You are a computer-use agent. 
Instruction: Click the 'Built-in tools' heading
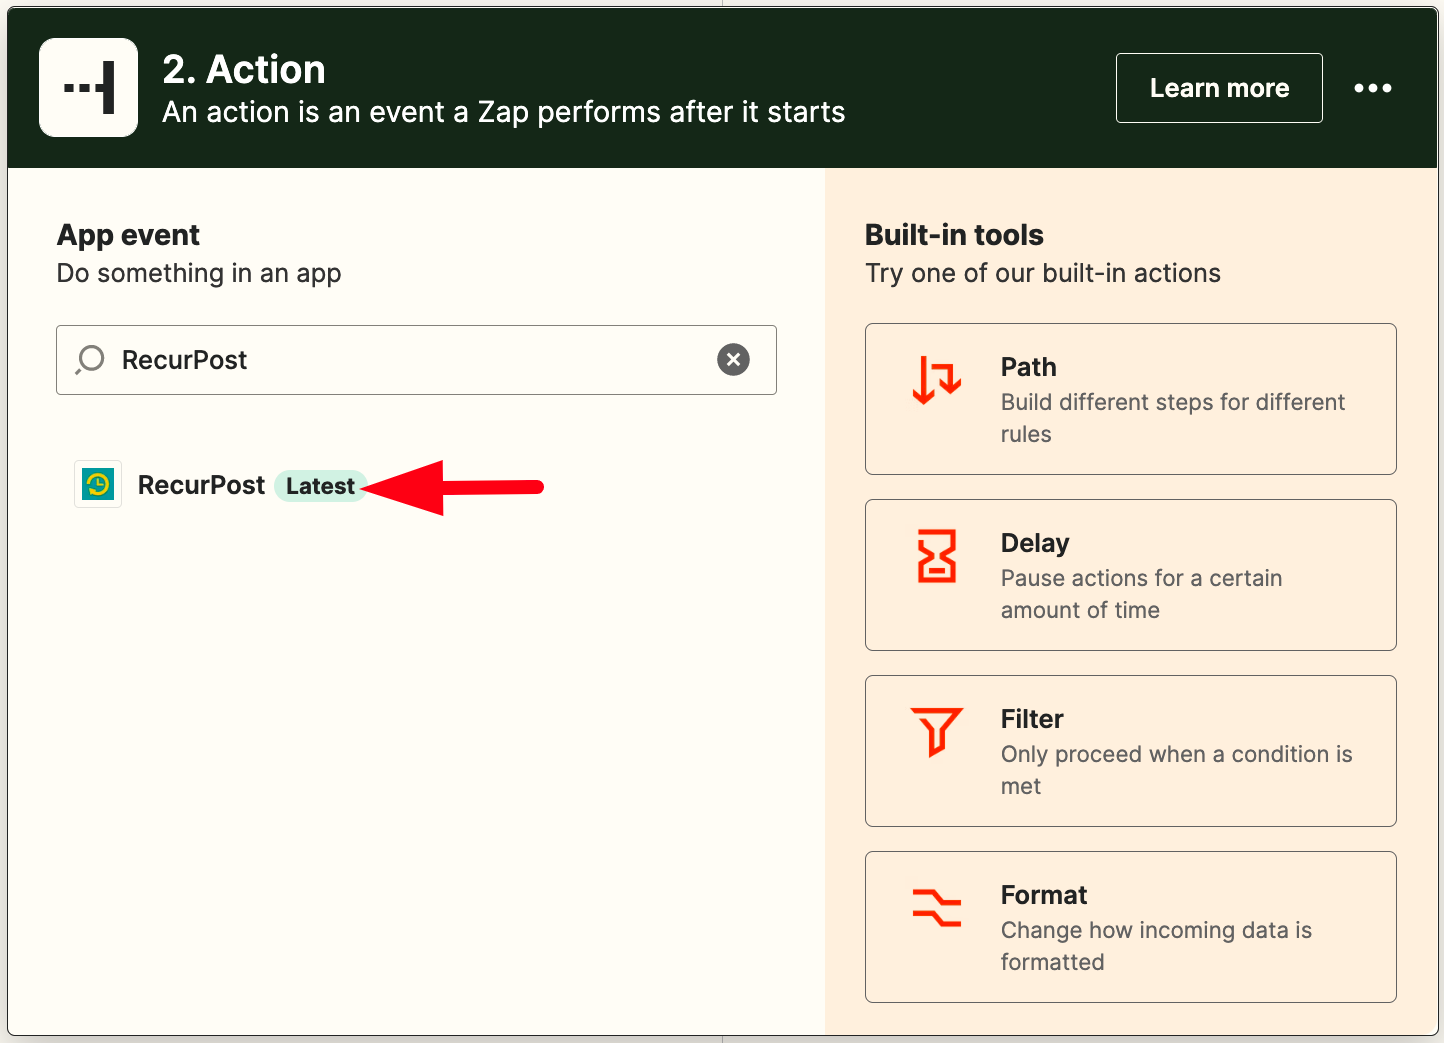point(954,235)
